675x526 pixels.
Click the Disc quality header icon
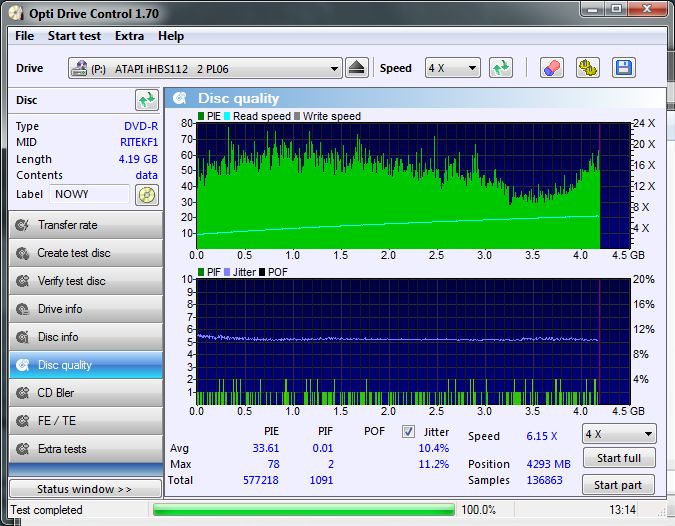point(180,98)
